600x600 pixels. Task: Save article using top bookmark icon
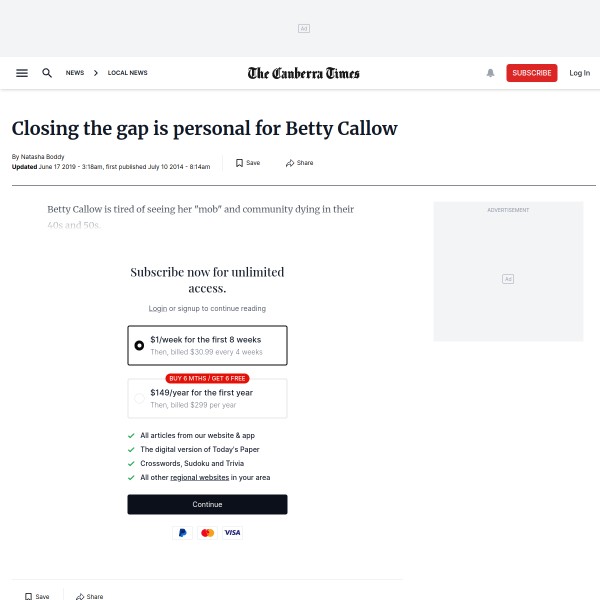point(240,163)
